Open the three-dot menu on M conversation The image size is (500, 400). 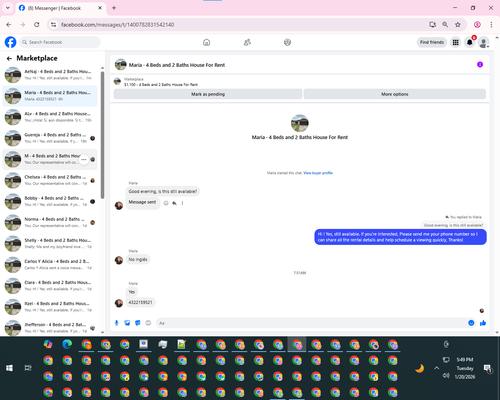pyautogui.click(x=84, y=159)
